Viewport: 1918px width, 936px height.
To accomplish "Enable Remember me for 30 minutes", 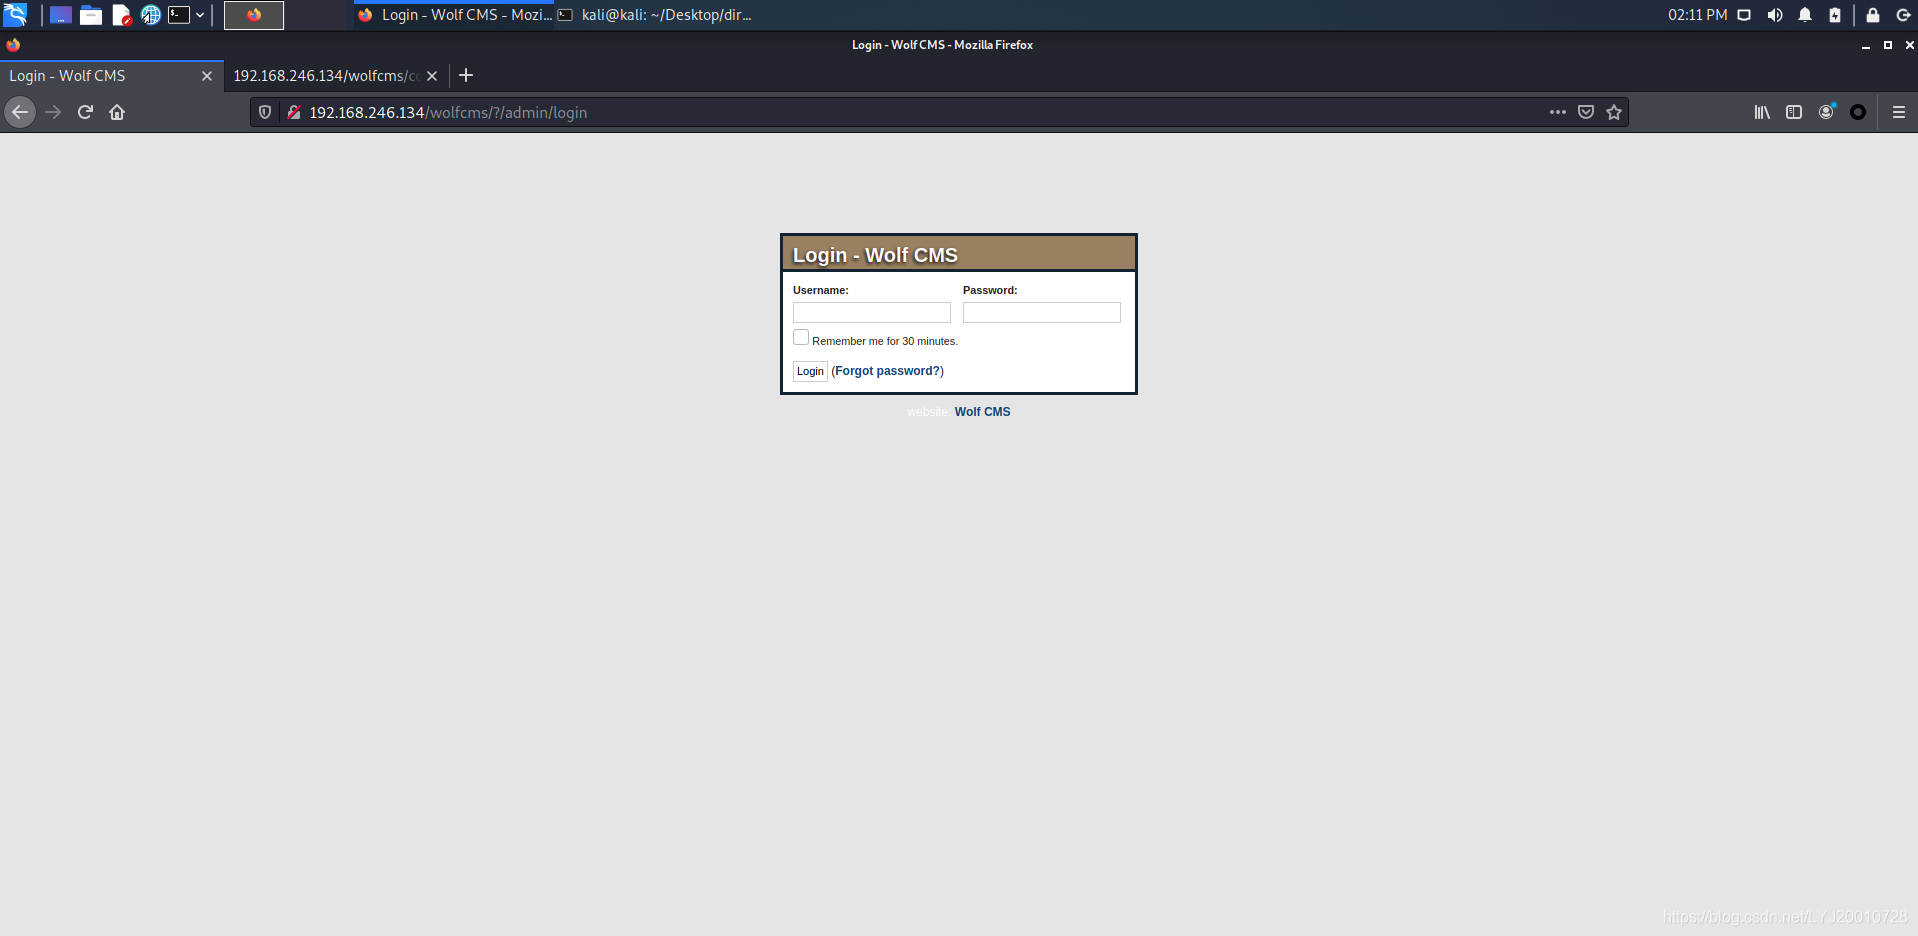I will click(801, 338).
